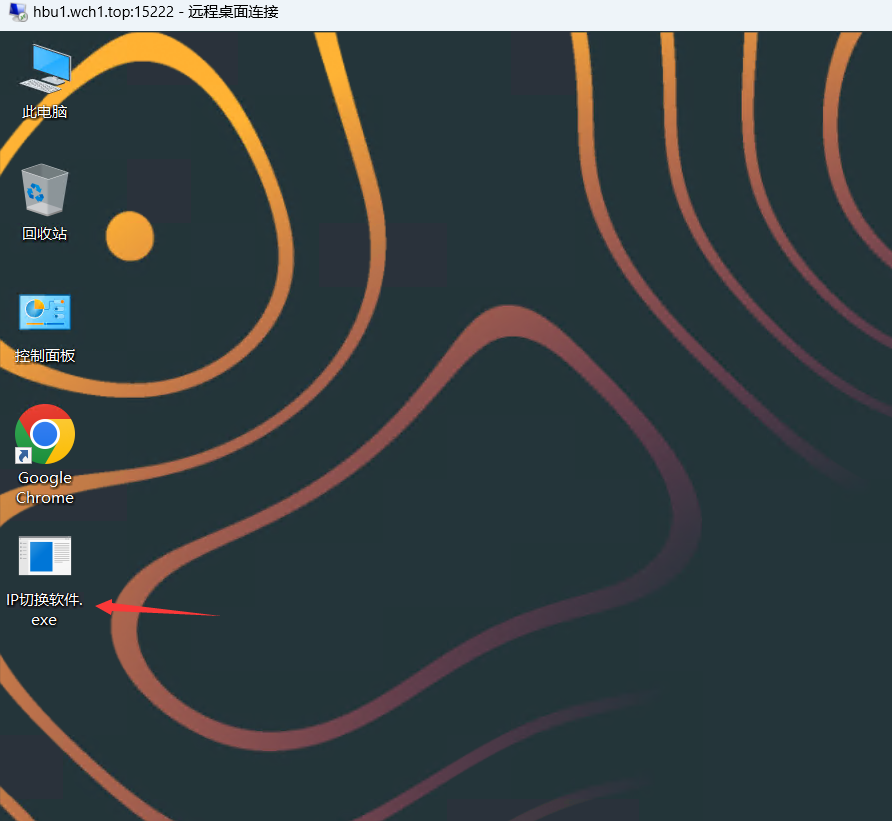Click the hbu1.wch1.top:15222 window title text
The height and width of the screenshot is (821, 892).
coord(106,13)
